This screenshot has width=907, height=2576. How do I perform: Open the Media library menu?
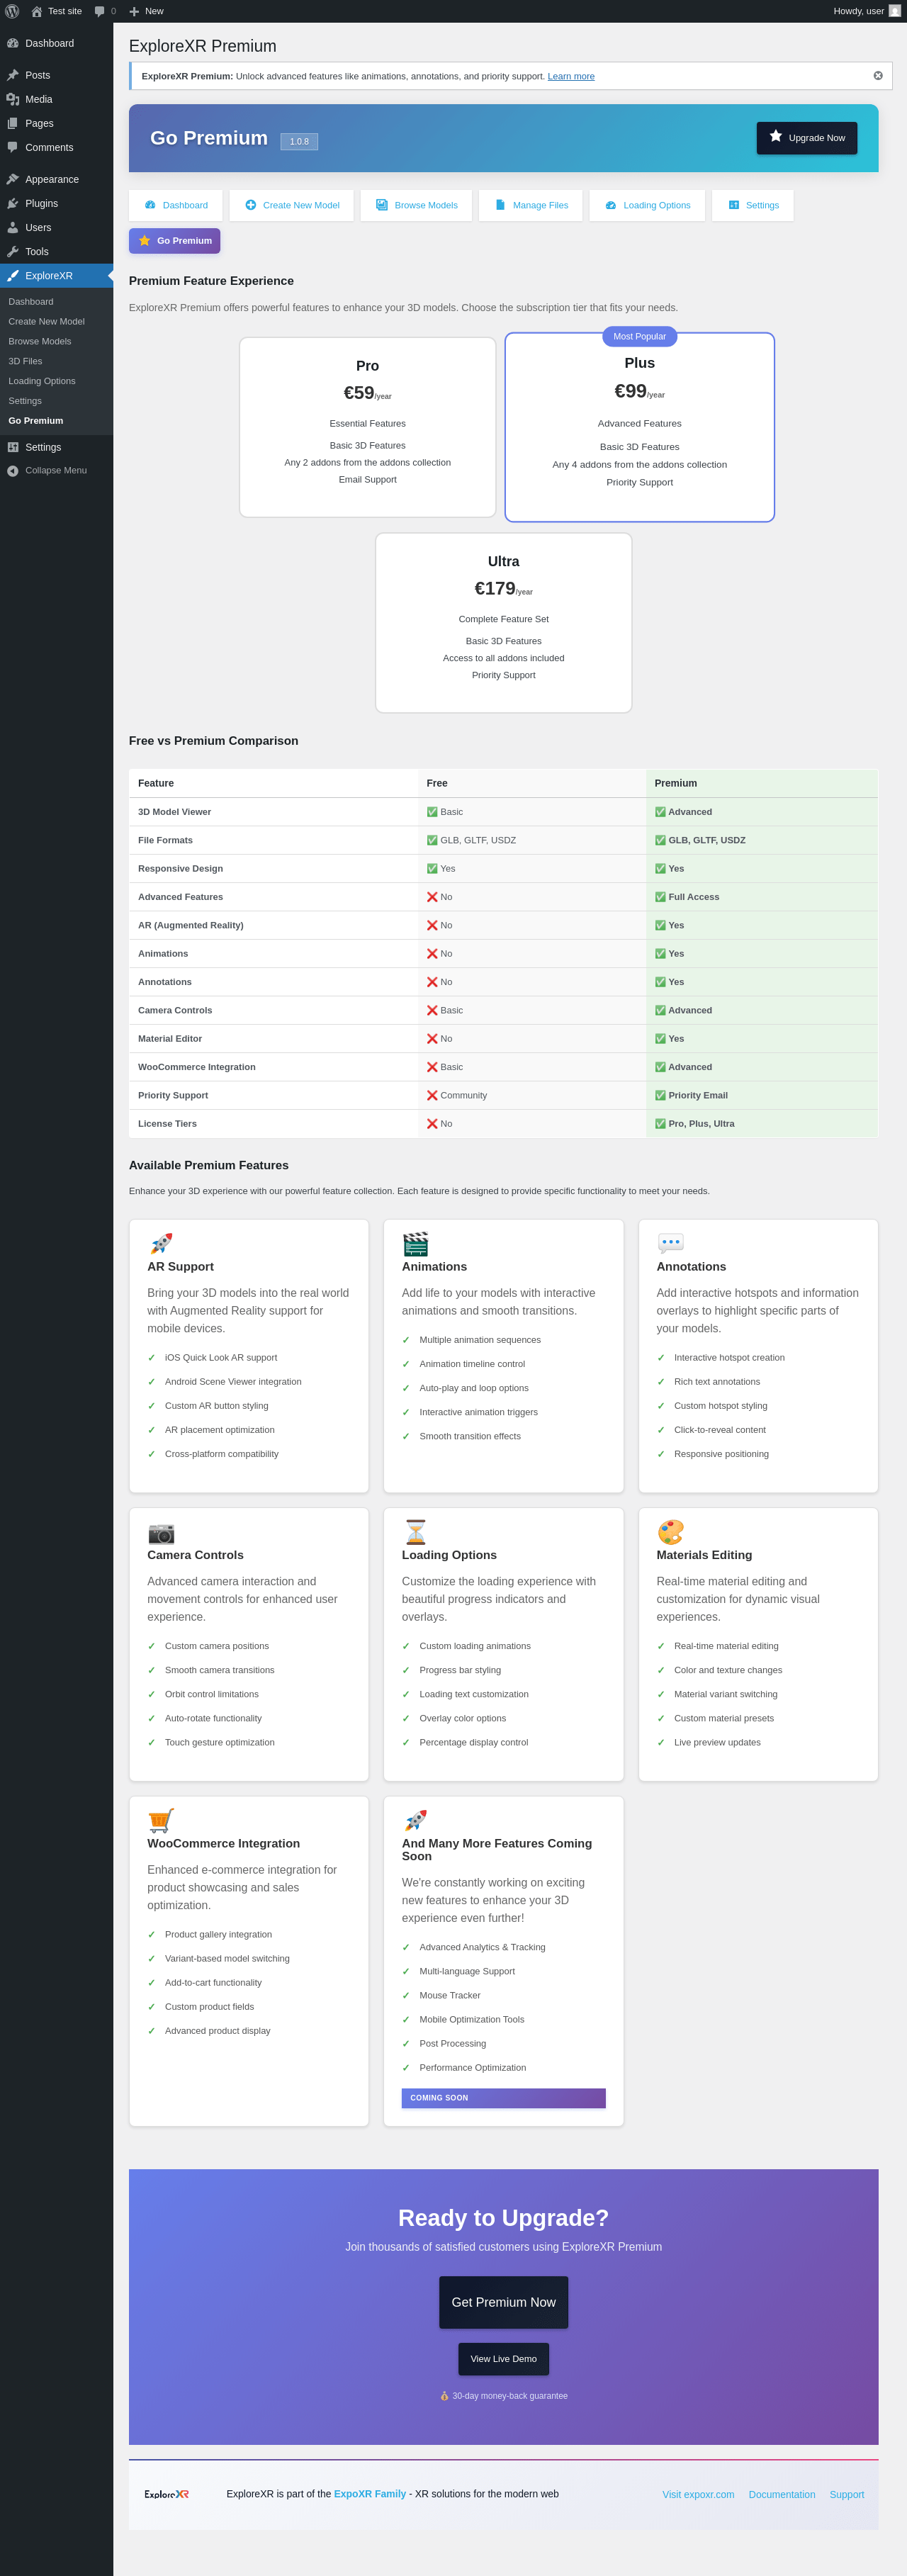coord(38,99)
